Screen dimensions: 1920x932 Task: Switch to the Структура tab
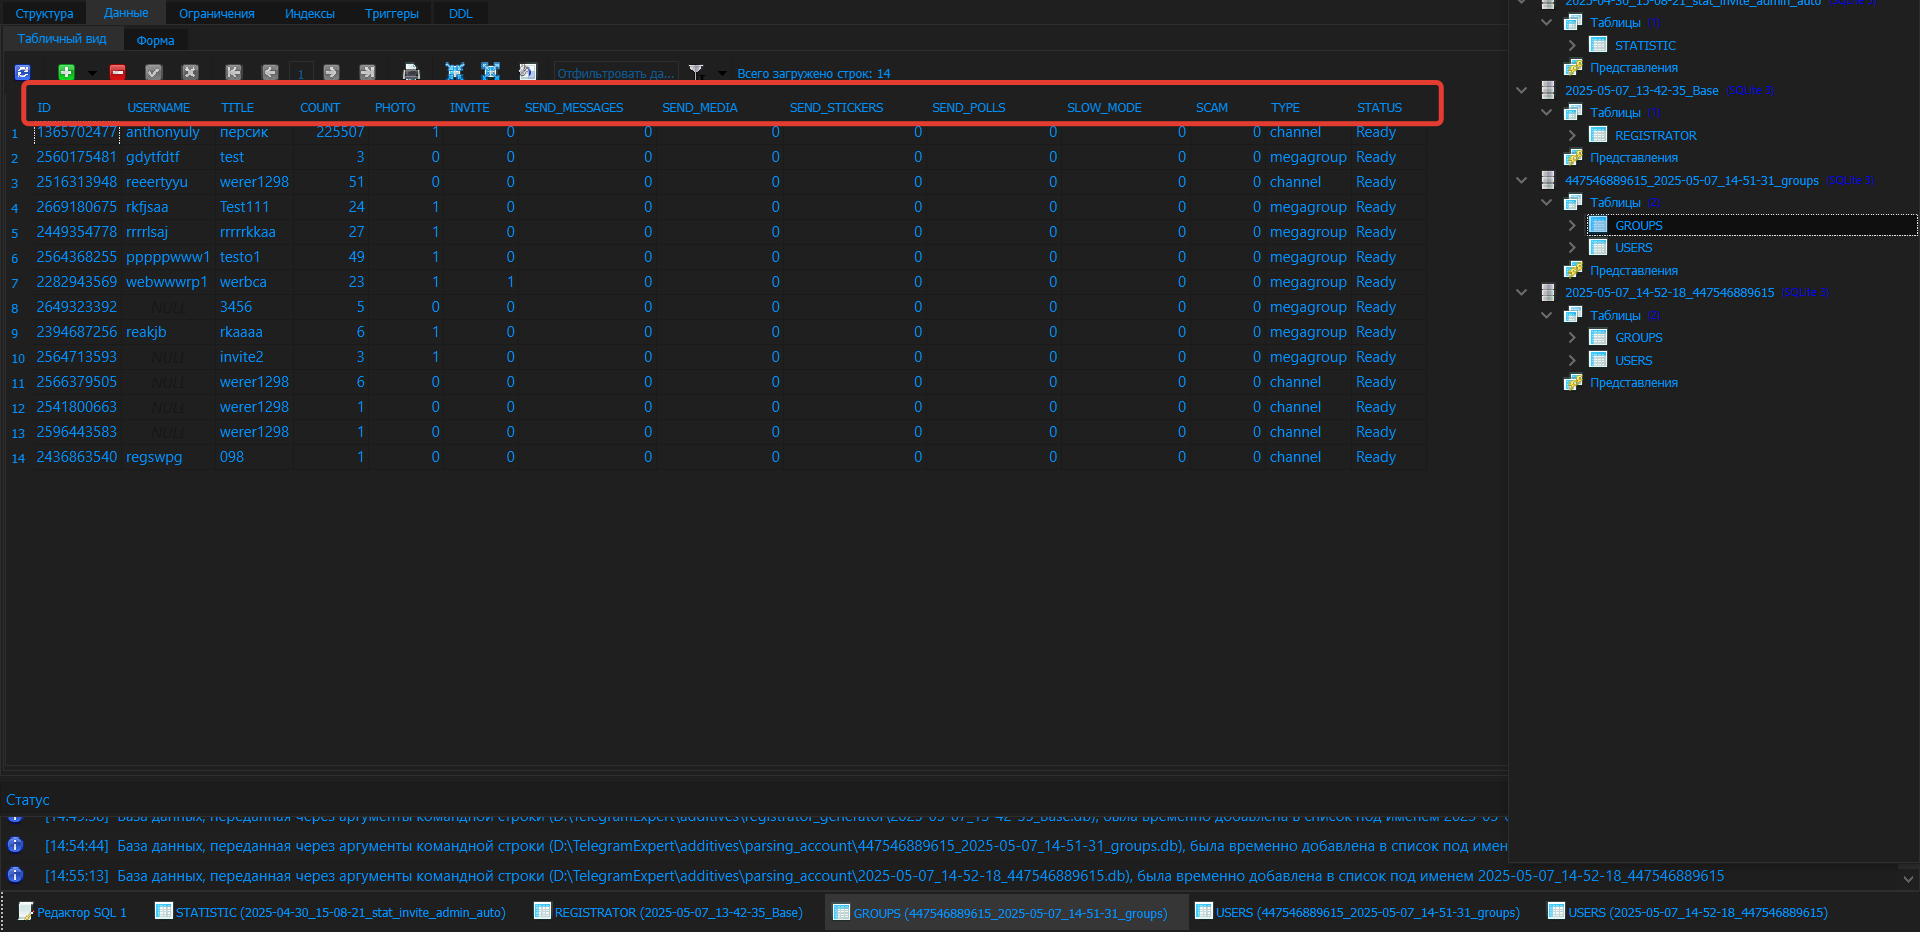44,13
